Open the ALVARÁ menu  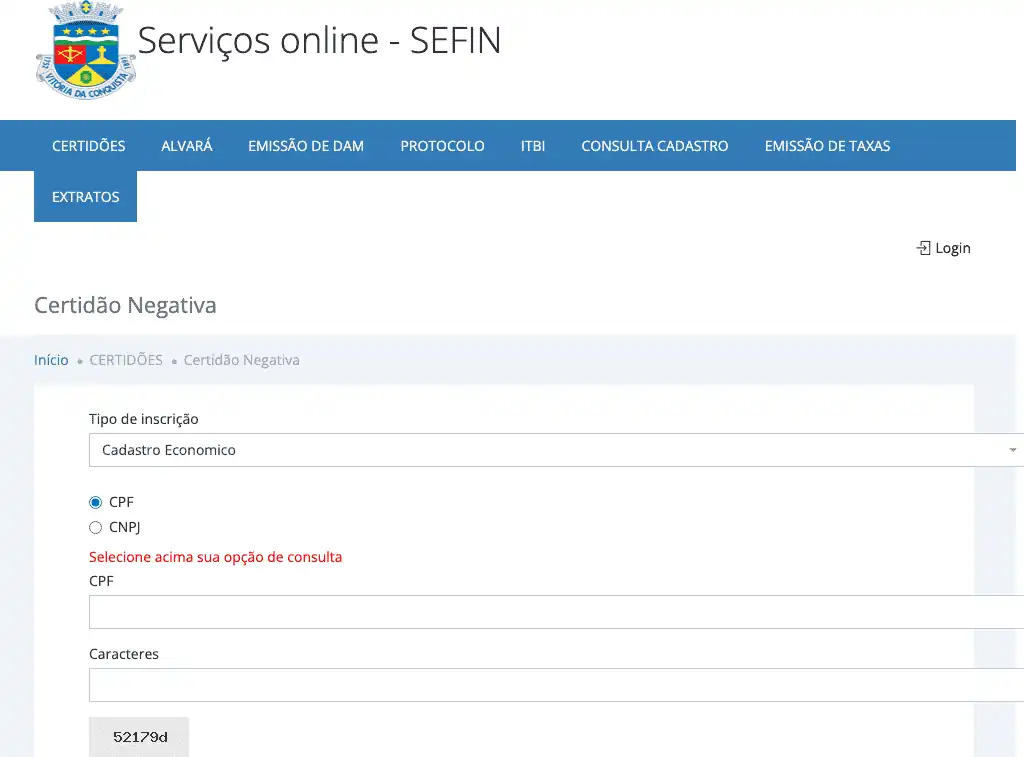(187, 146)
